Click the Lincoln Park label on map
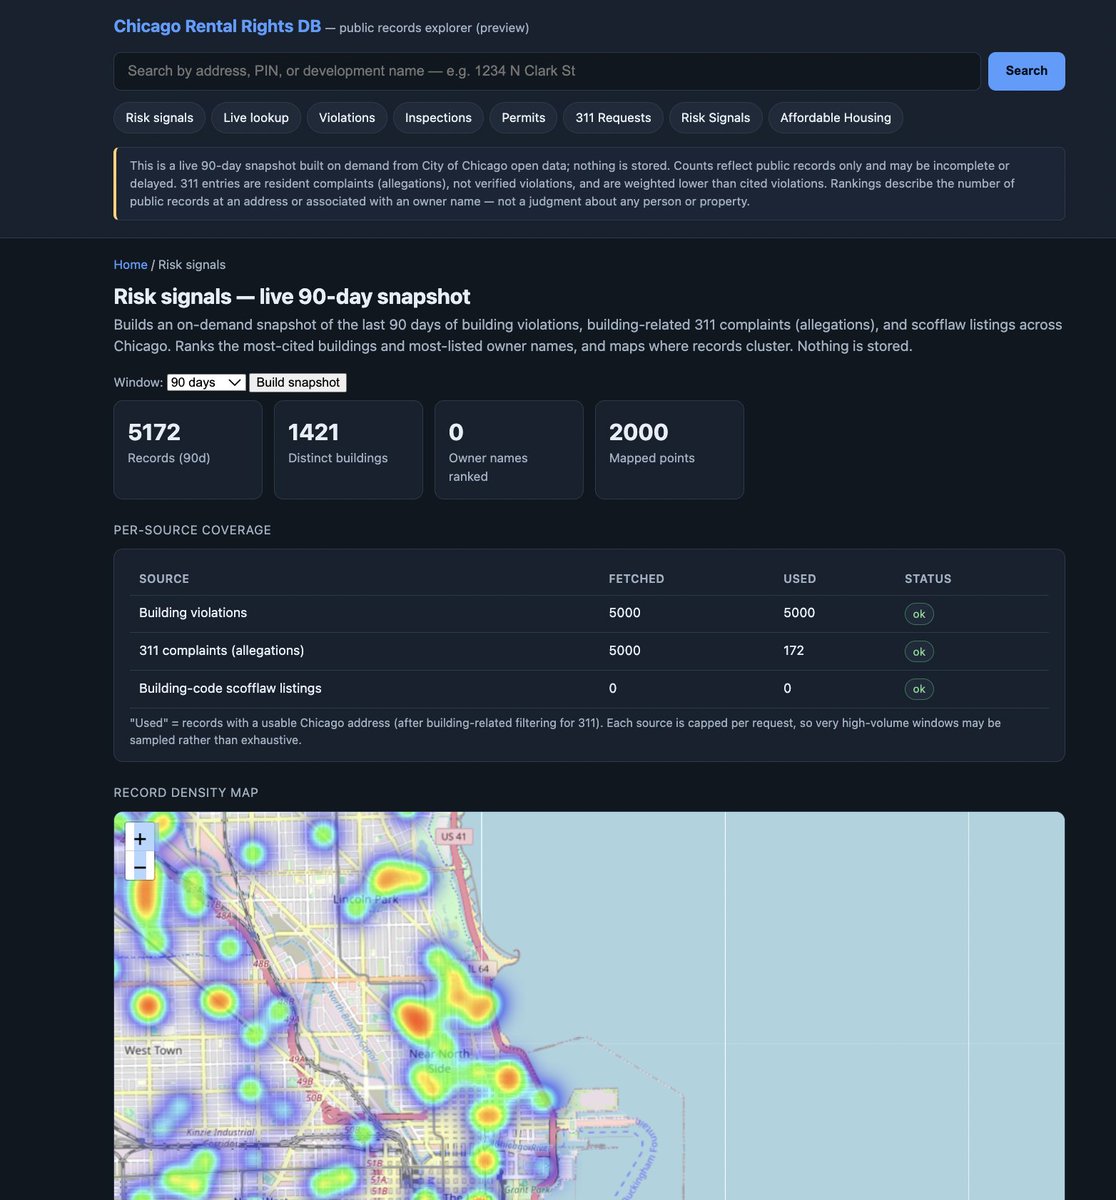This screenshot has width=1116, height=1200. [x=365, y=900]
